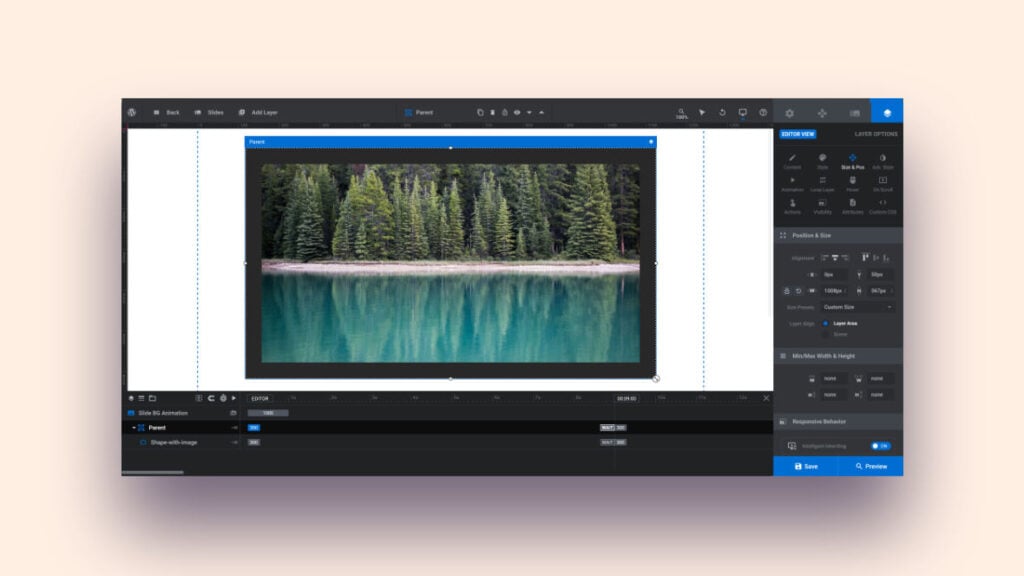The height and width of the screenshot is (576, 1024).
Task: Click the zoom magnifier icon at 100%
Action: point(681,112)
